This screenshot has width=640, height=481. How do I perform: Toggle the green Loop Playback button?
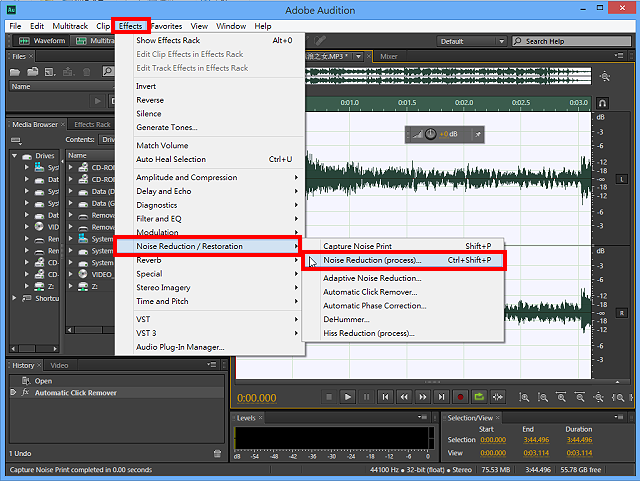[x=479, y=397]
